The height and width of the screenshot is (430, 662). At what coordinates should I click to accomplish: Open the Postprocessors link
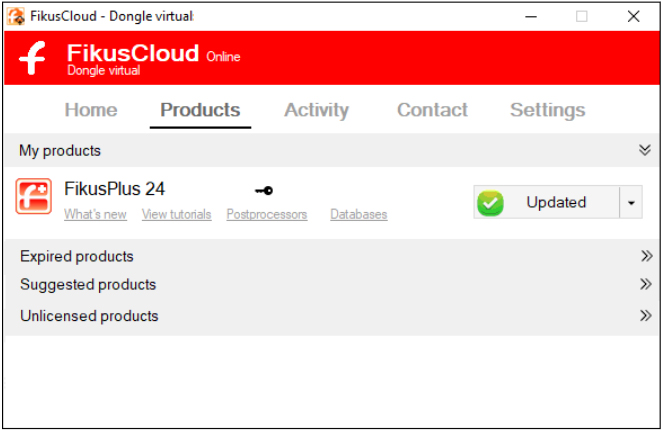pyautogui.click(x=267, y=214)
